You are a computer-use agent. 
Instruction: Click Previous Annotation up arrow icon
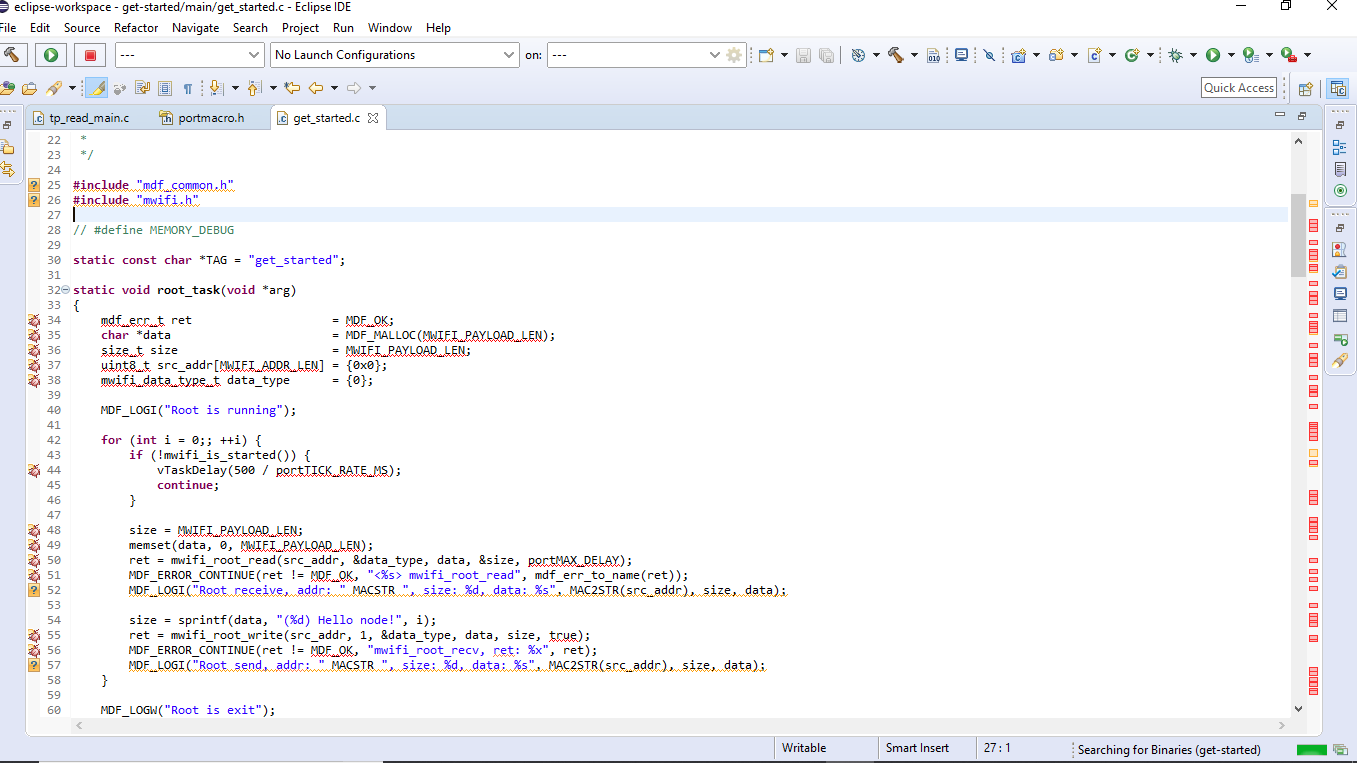coord(254,88)
